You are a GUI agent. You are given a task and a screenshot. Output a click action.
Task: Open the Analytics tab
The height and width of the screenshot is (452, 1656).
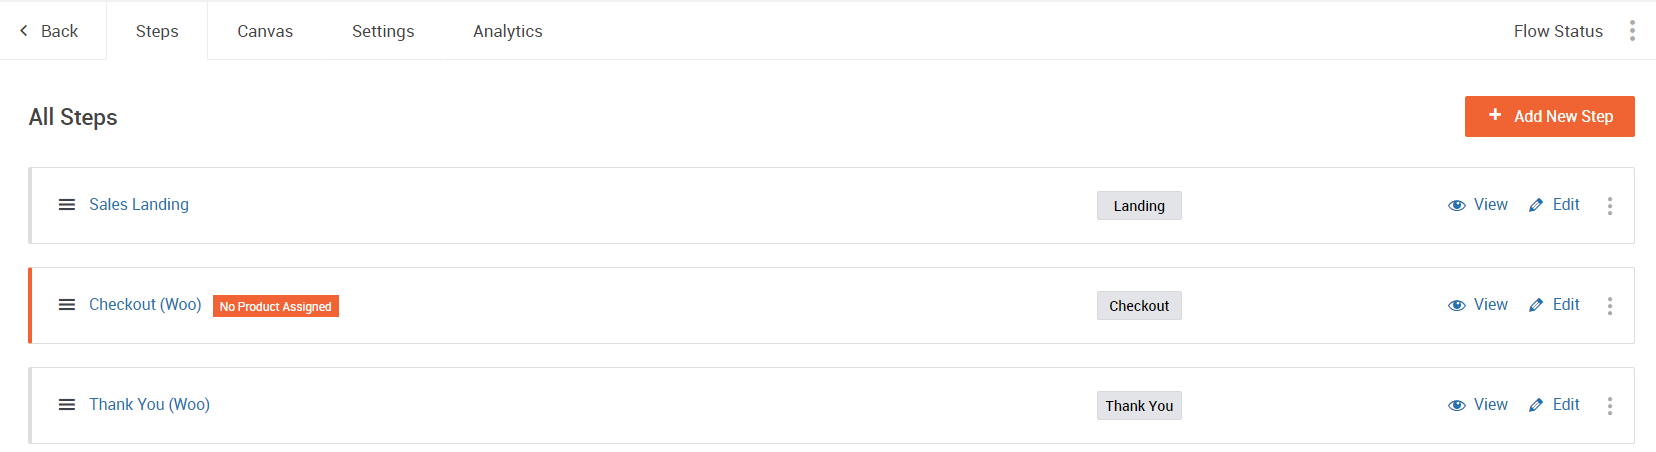[x=508, y=31]
